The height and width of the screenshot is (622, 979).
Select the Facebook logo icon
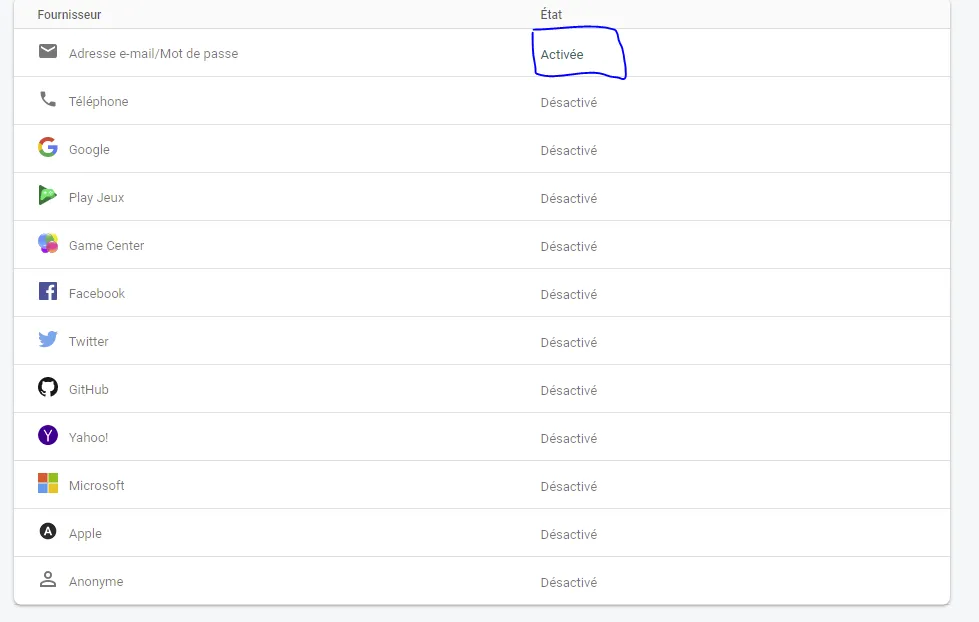coord(48,292)
